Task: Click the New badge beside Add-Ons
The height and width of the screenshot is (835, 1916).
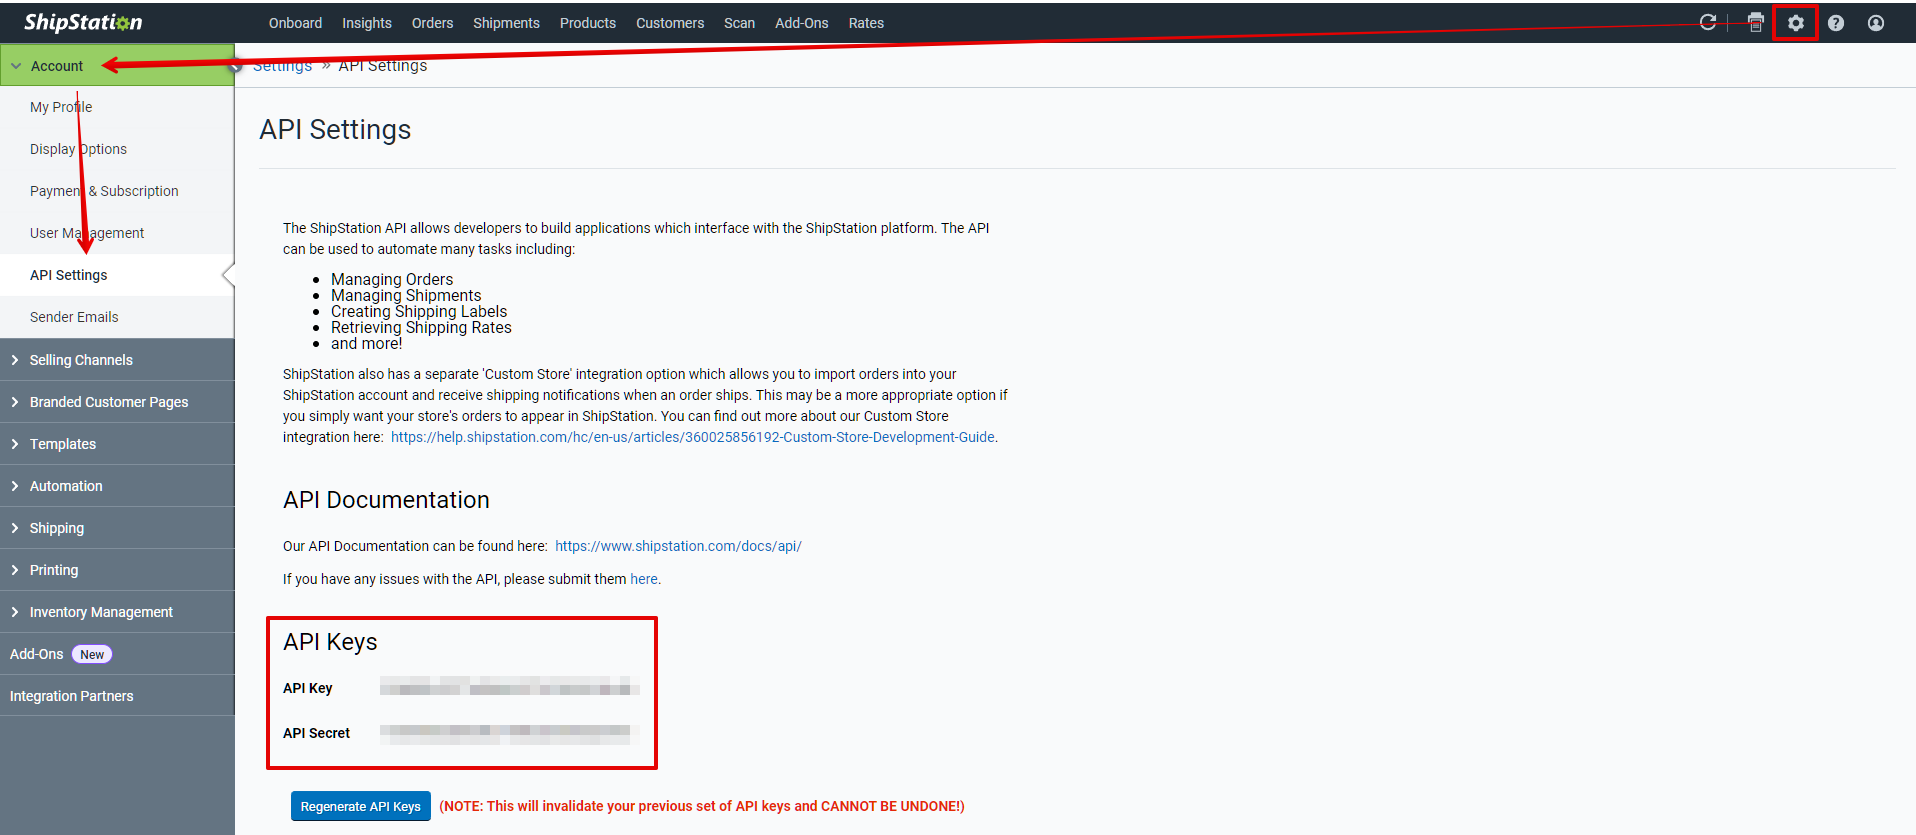Action: 92,654
